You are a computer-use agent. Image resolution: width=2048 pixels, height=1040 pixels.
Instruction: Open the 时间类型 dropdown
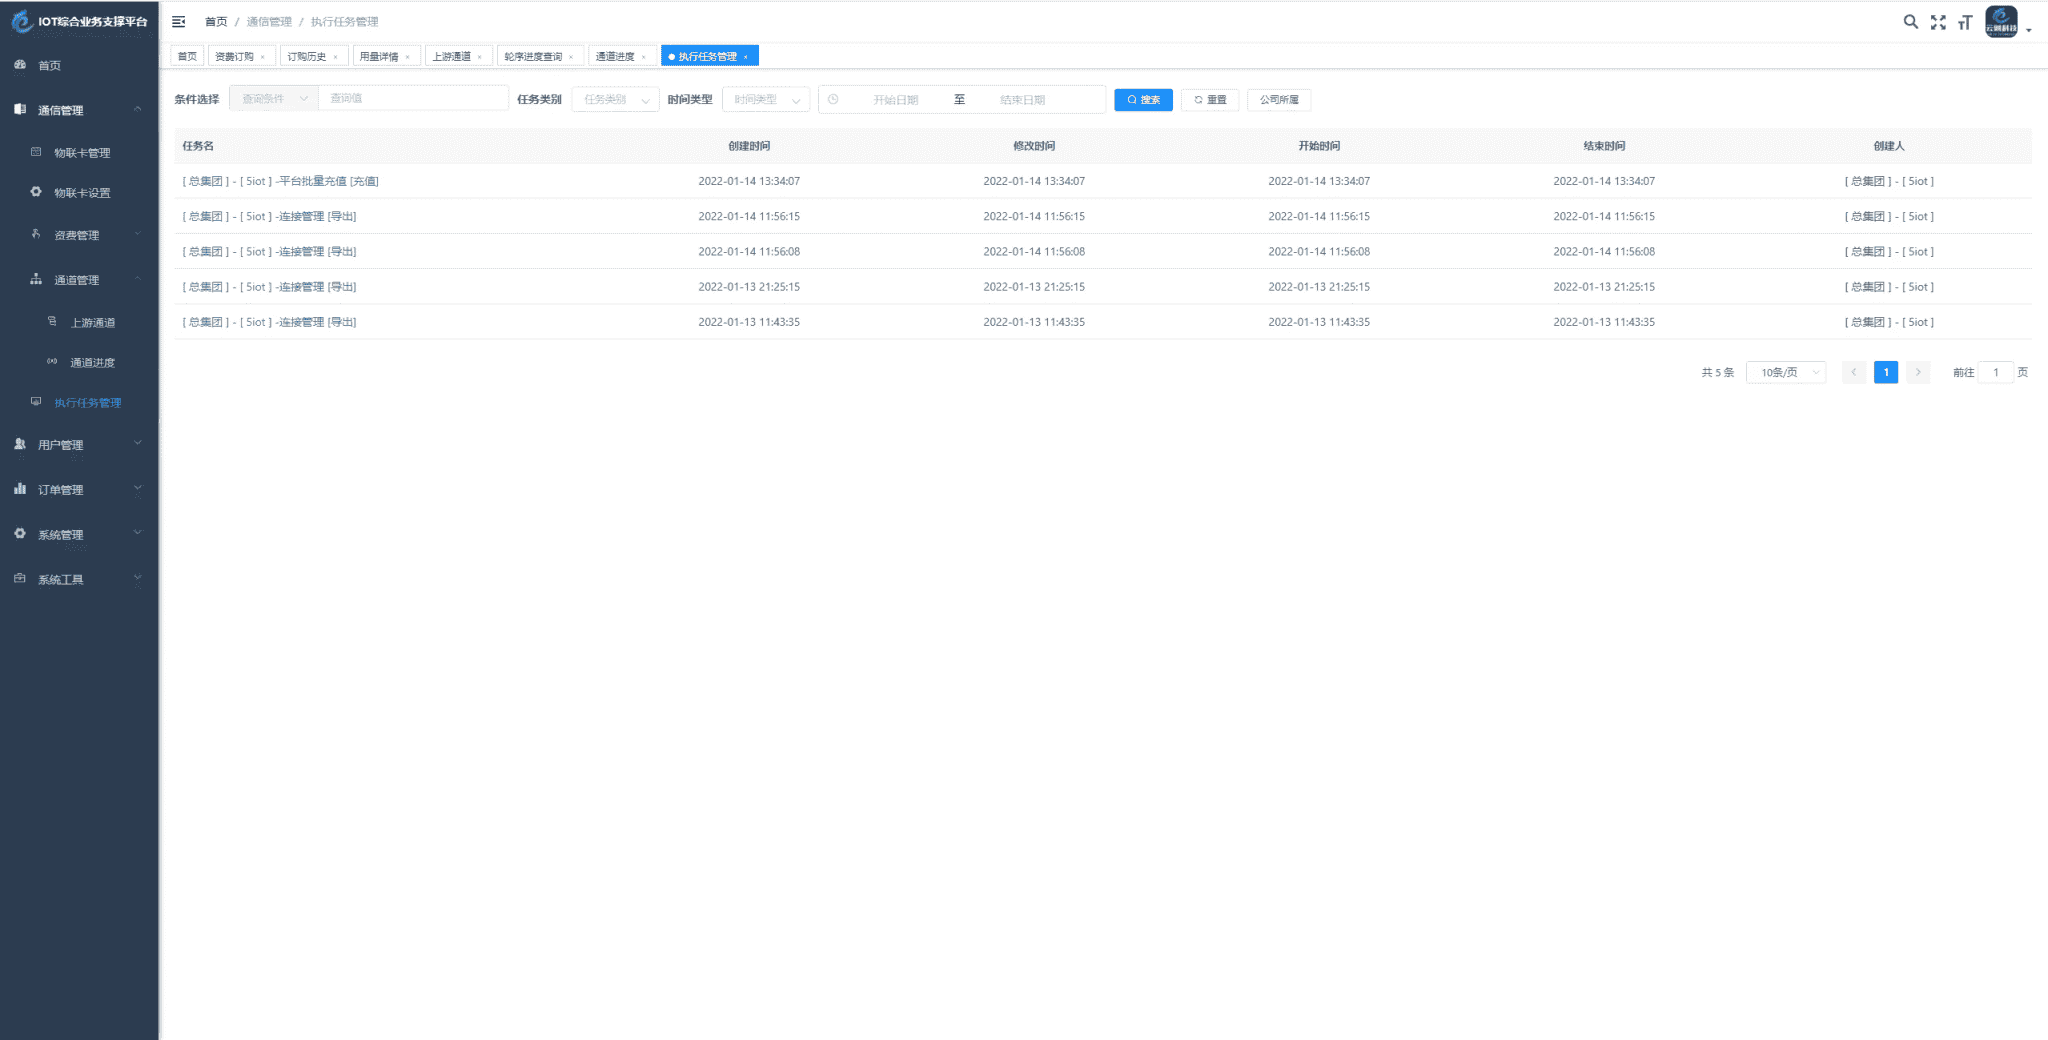point(765,100)
